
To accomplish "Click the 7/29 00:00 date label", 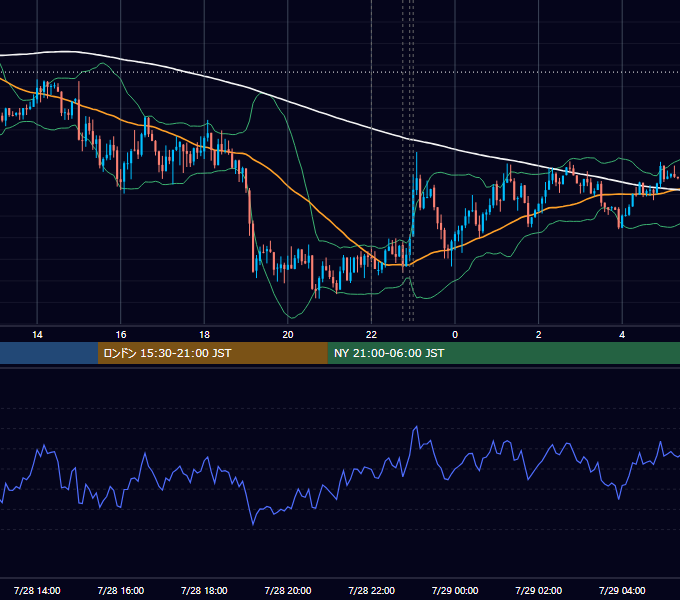I will pos(455,590).
